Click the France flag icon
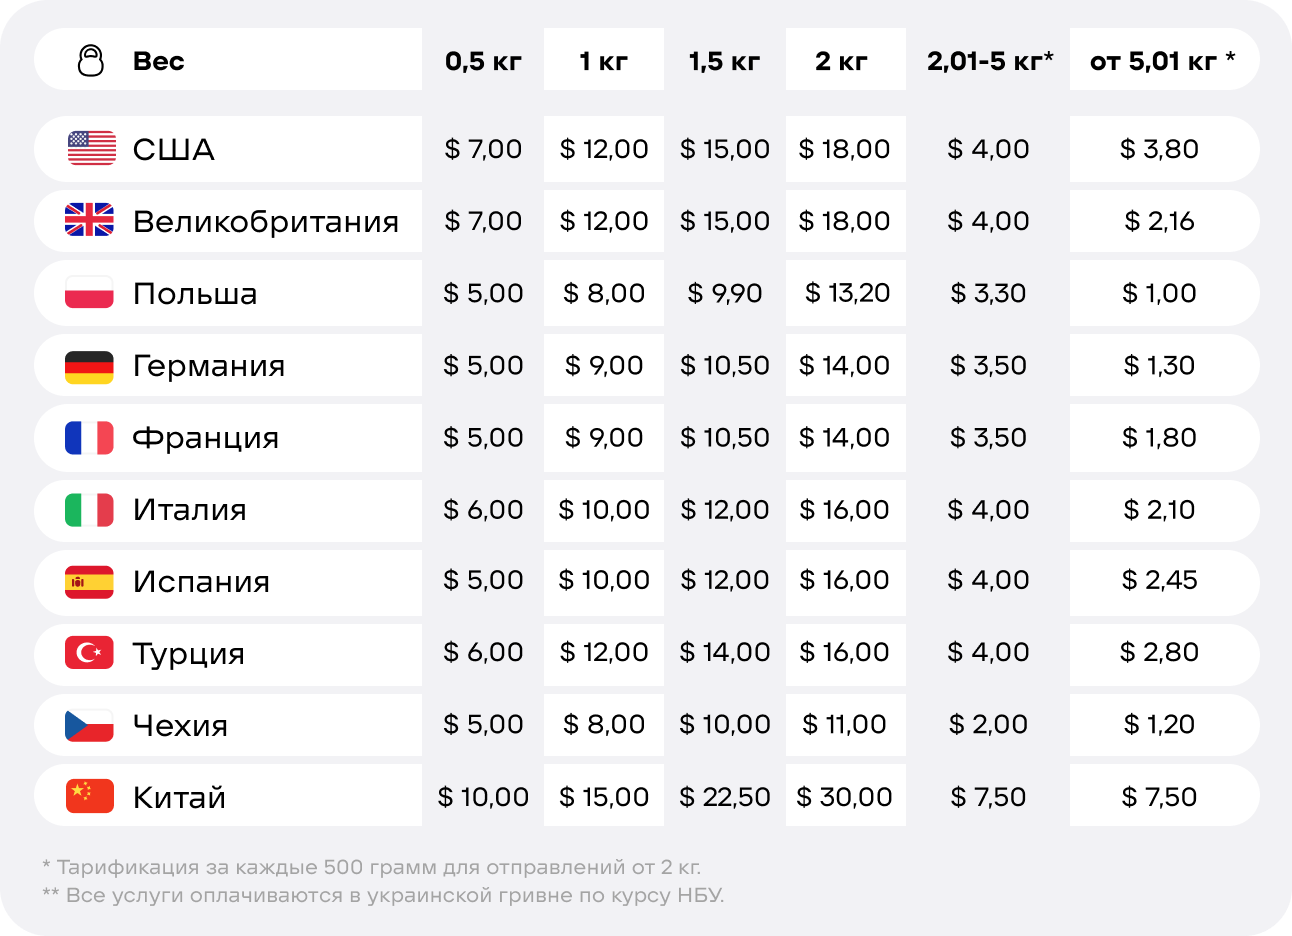Image resolution: width=1292 pixels, height=936 pixels. pos(90,437)
